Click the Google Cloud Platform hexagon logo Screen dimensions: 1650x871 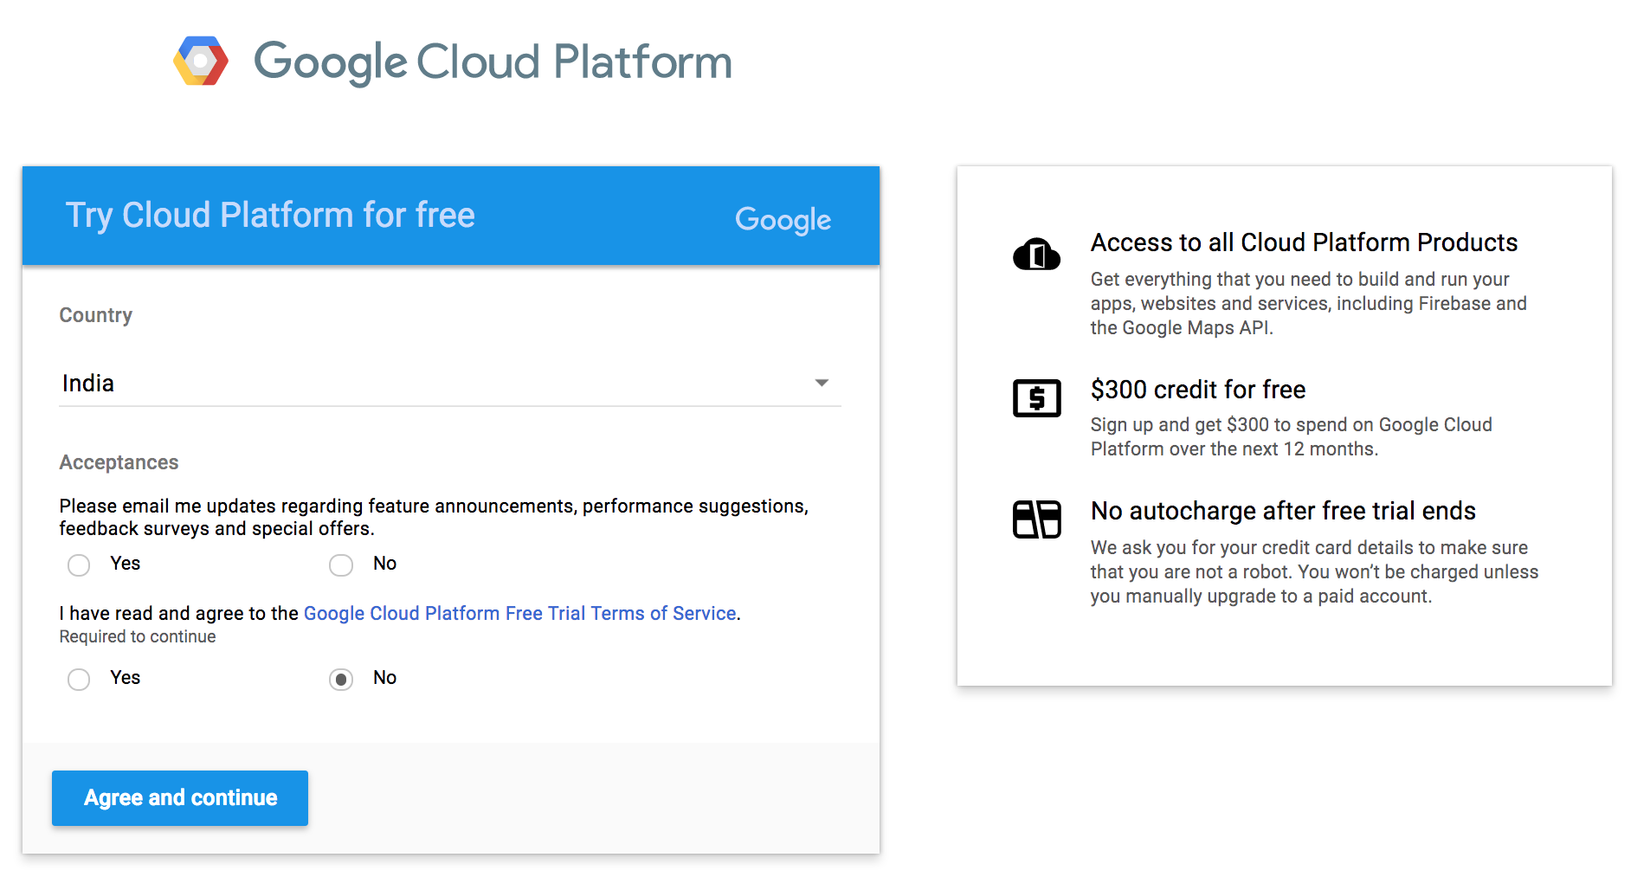pos(201,61)
